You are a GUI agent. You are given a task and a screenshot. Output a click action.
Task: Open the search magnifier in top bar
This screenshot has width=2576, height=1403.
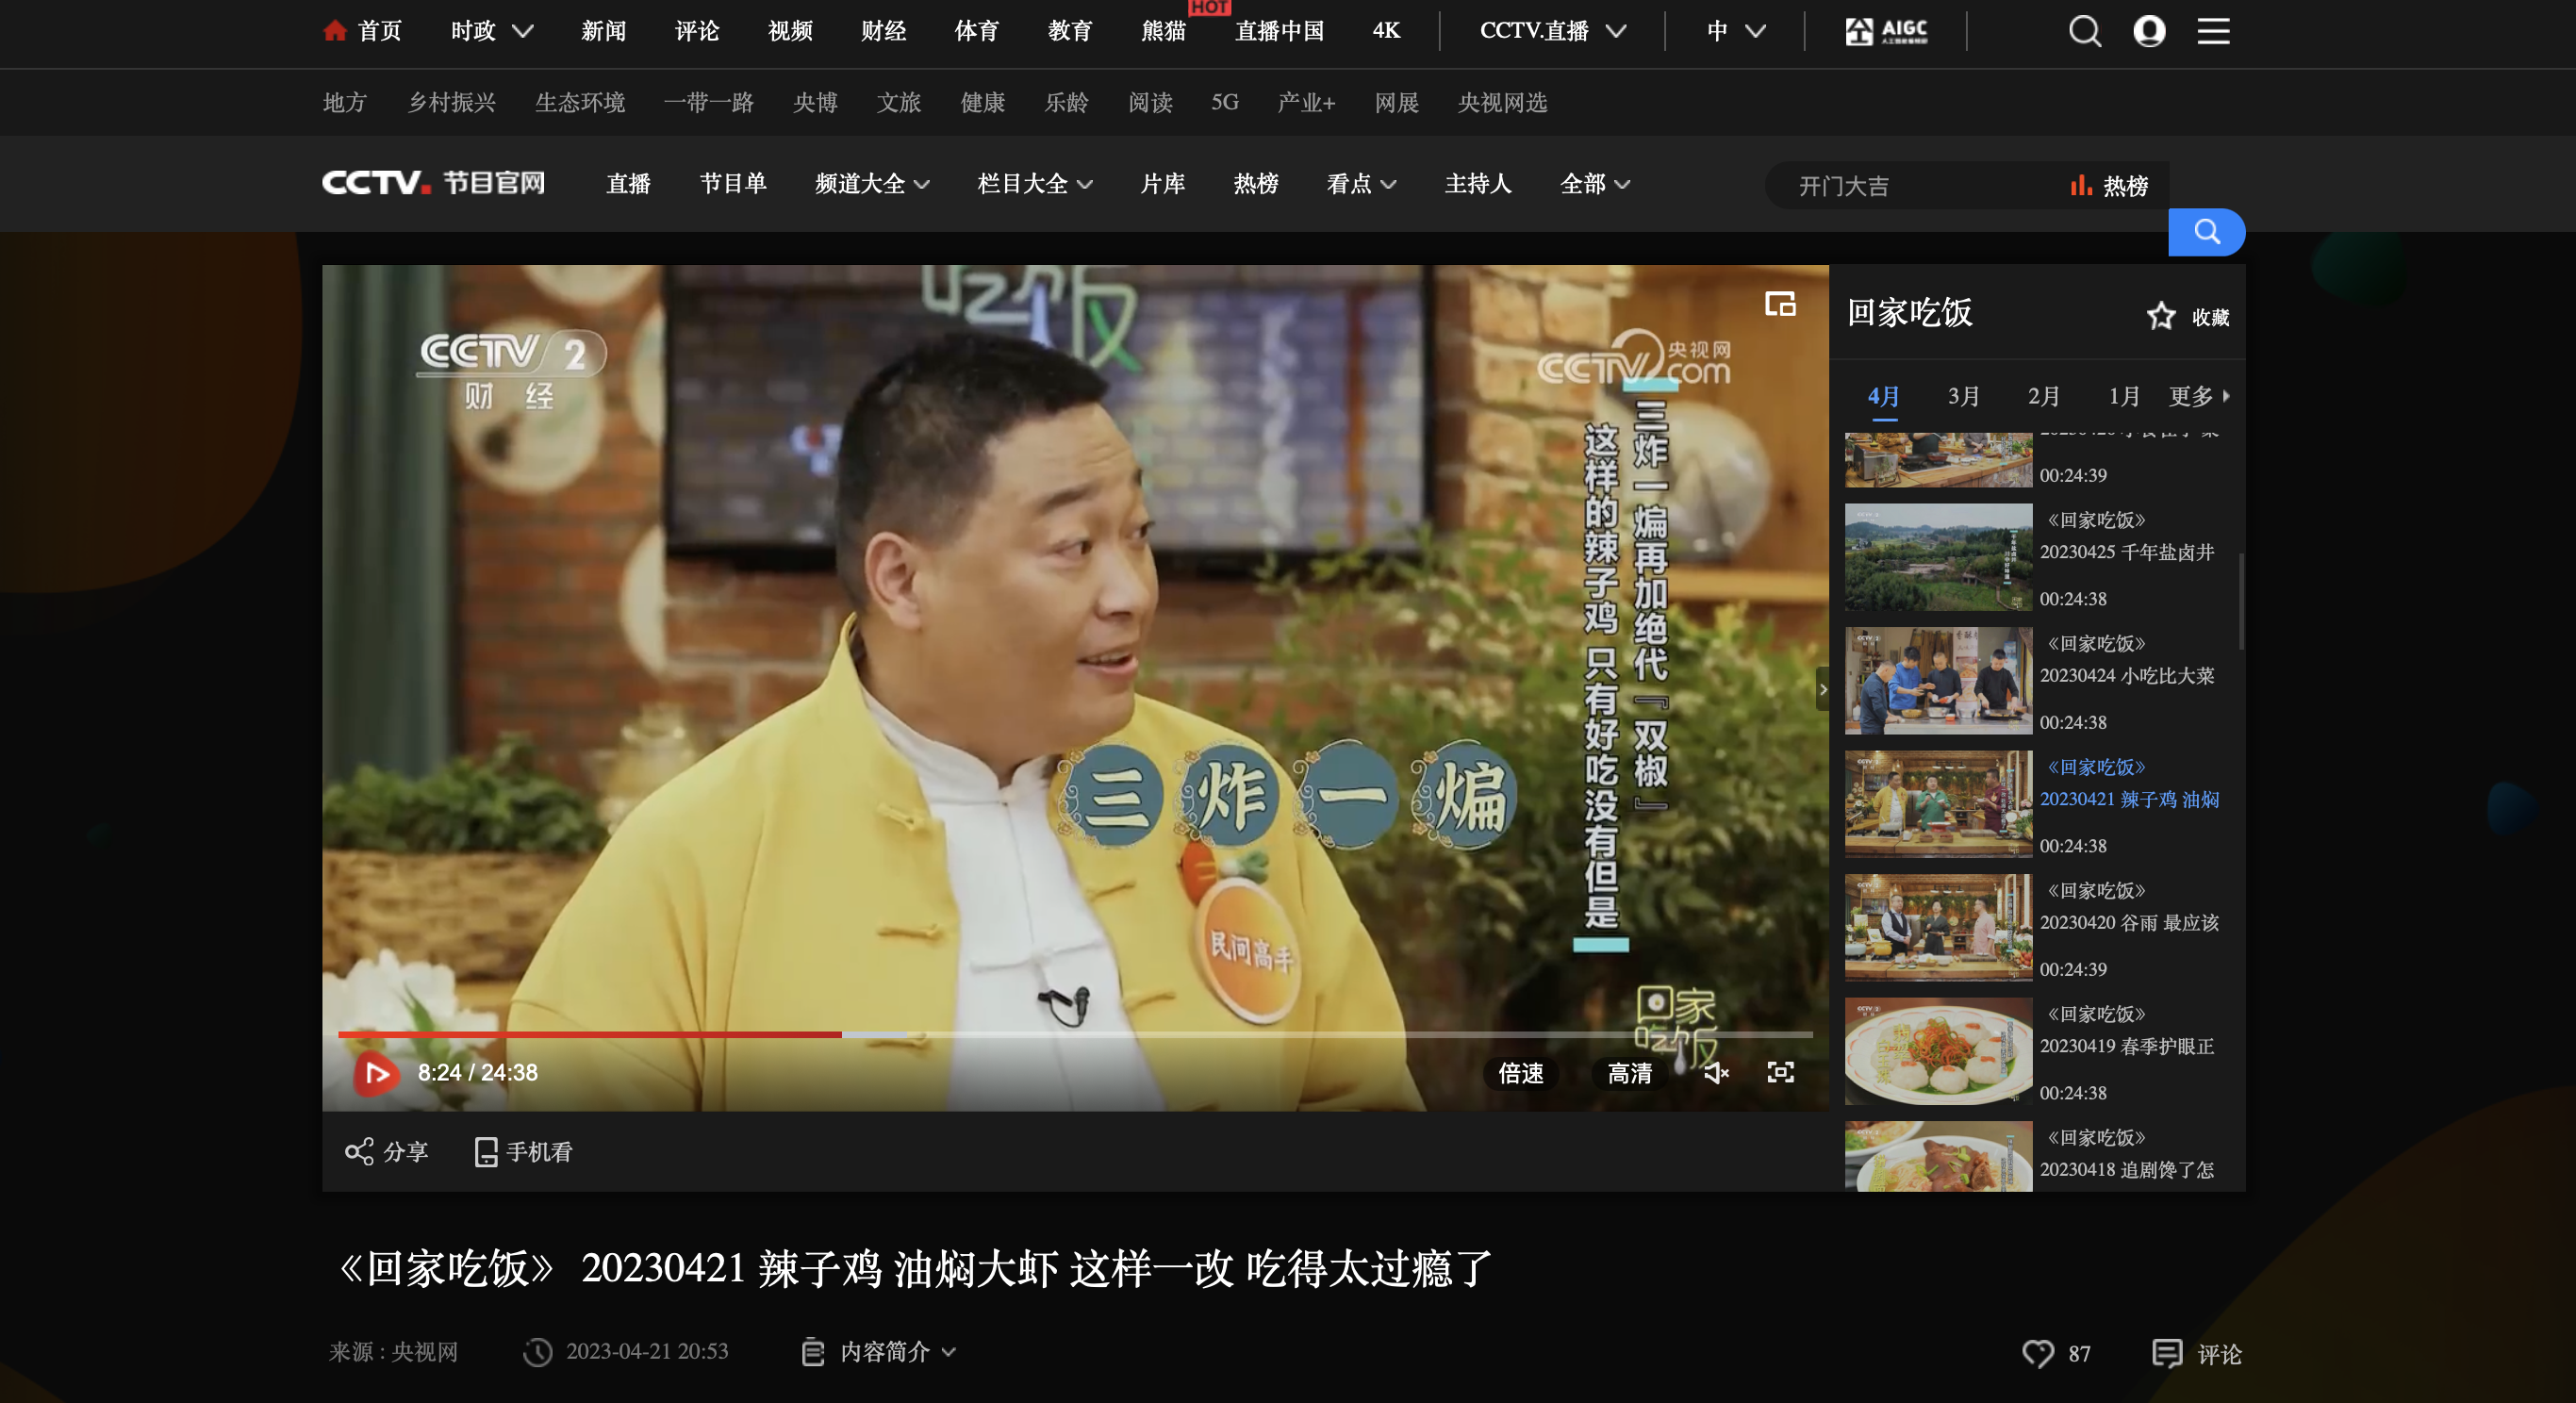[x=2084, y=31]
